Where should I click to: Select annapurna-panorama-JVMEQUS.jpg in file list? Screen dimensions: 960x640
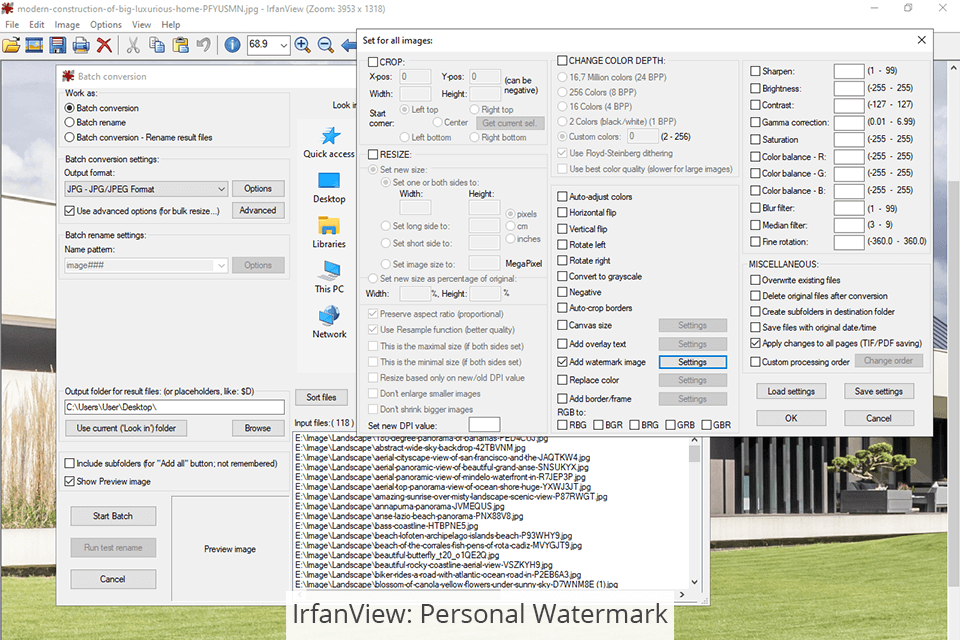pyautogui.click(x=400, y=506)
